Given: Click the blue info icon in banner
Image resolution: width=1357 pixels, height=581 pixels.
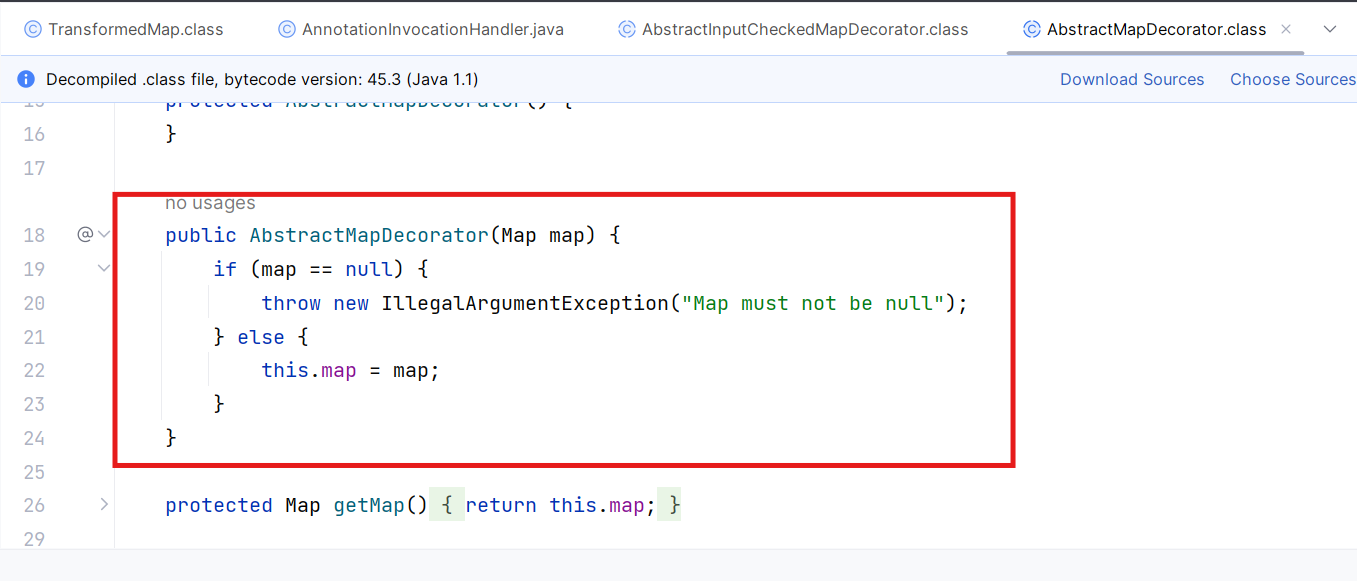Looking at the screenshot, I should pos(26,79).
